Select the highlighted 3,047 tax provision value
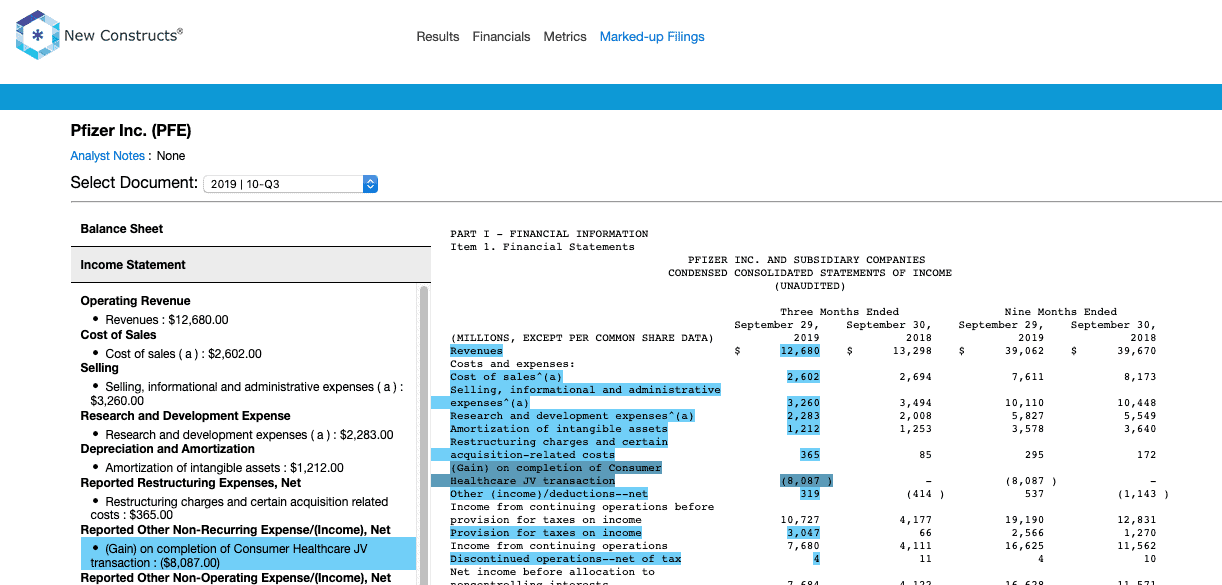 803,533
